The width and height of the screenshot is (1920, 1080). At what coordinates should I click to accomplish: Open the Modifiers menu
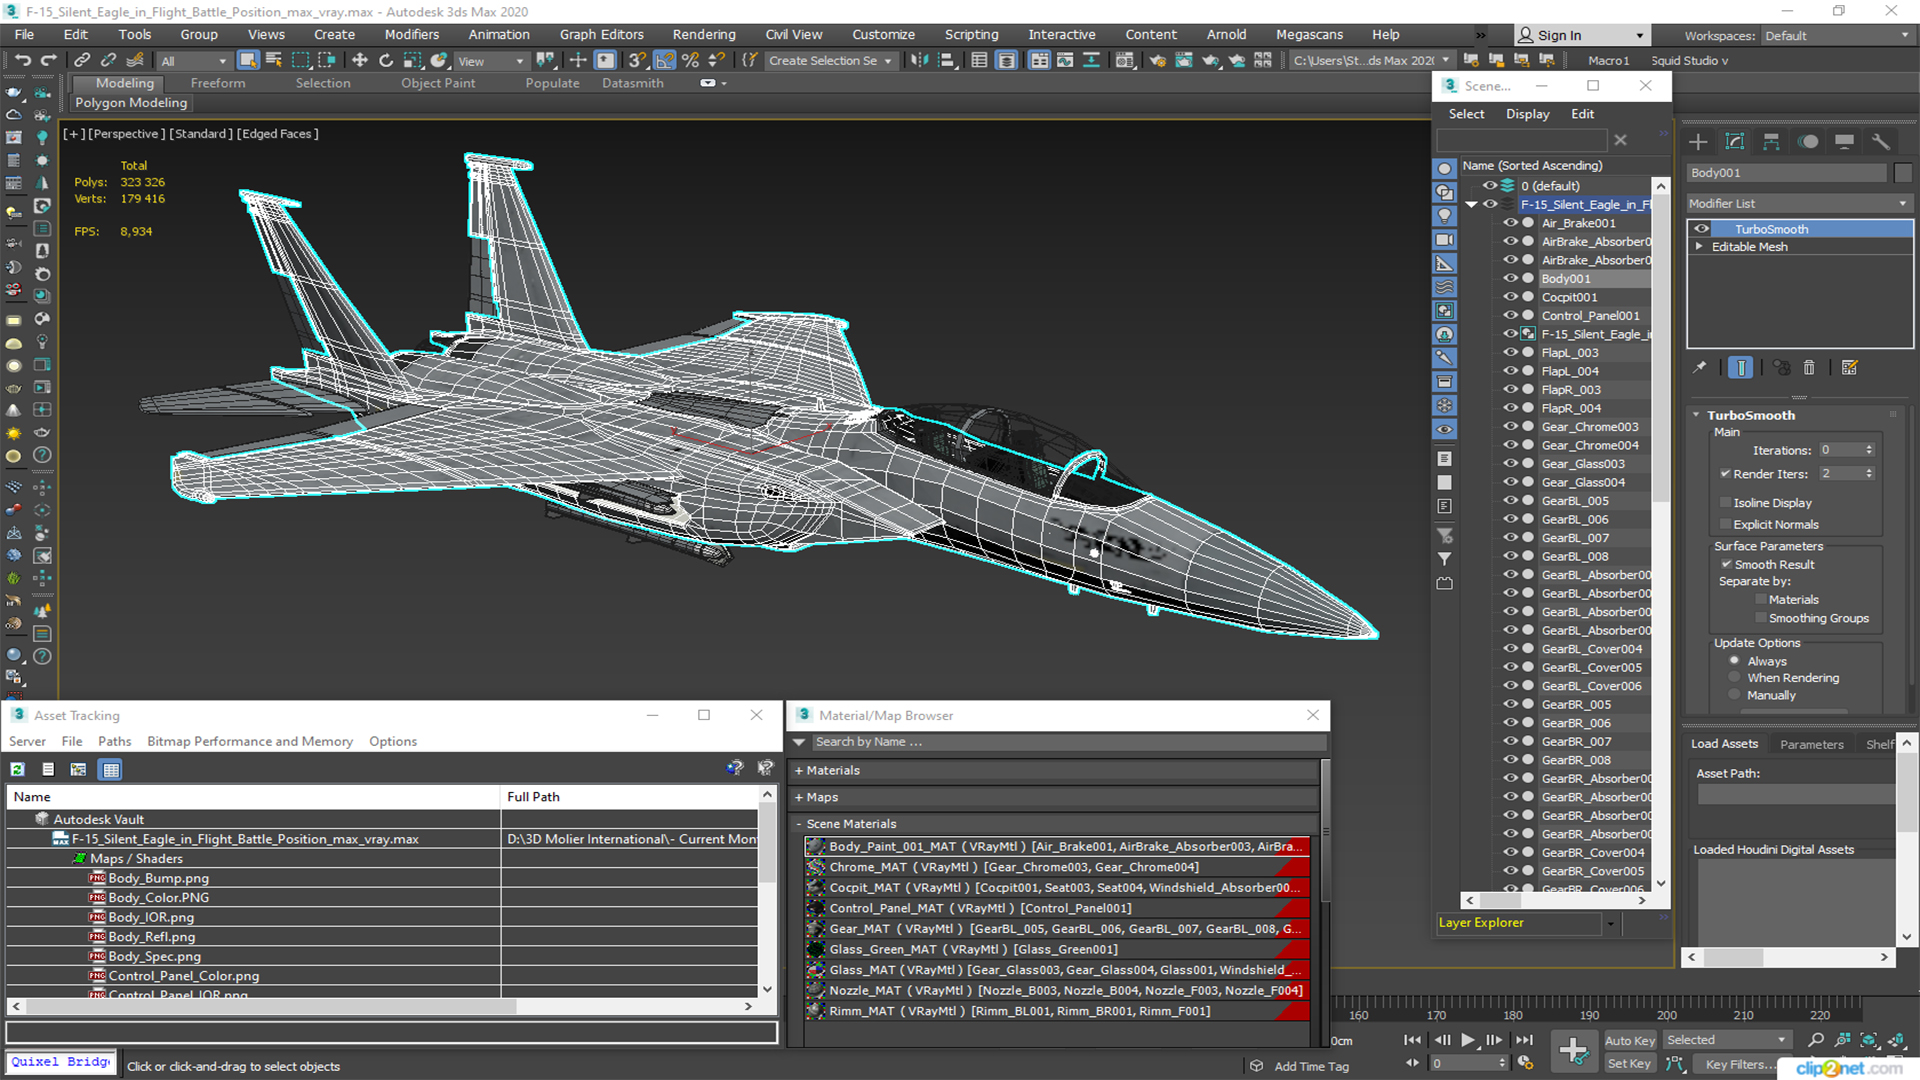pos(411,34)
